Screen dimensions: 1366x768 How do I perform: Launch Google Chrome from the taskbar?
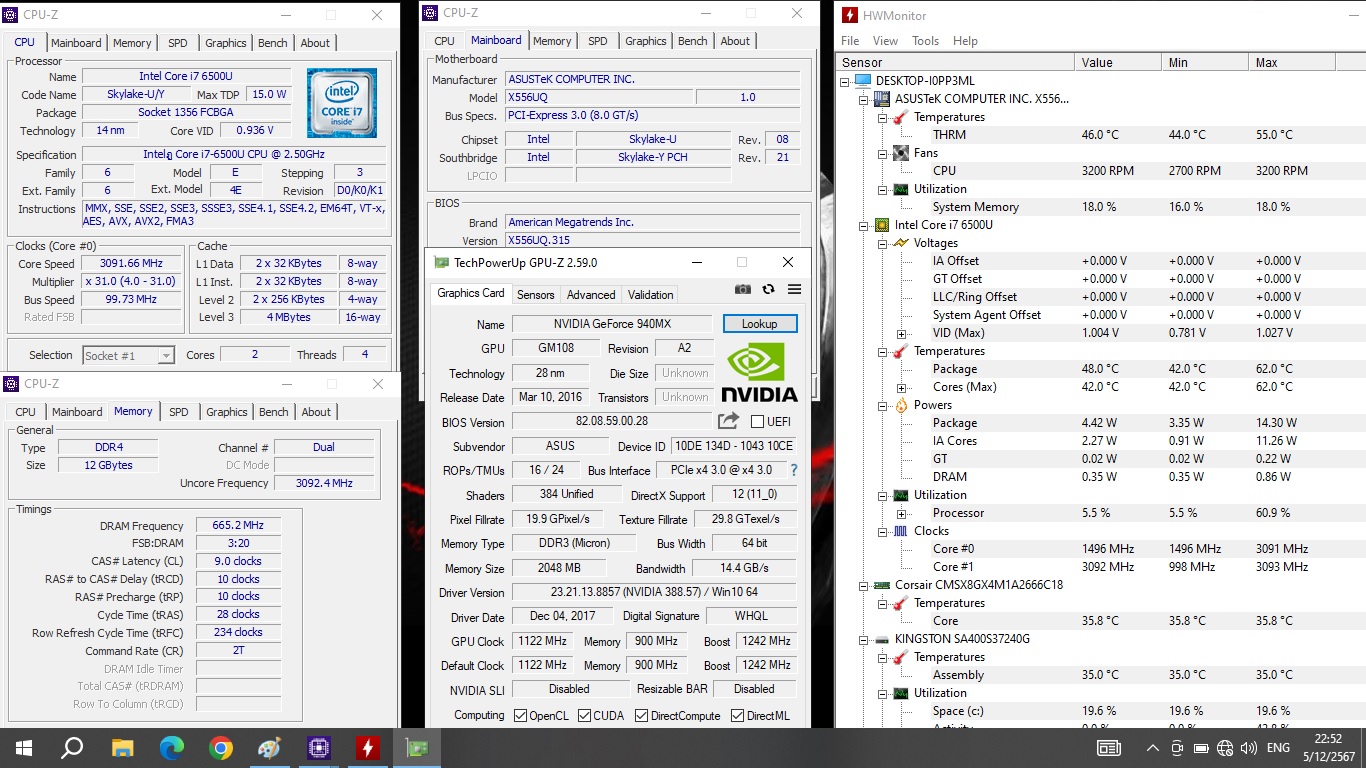[x=221, y=748]
